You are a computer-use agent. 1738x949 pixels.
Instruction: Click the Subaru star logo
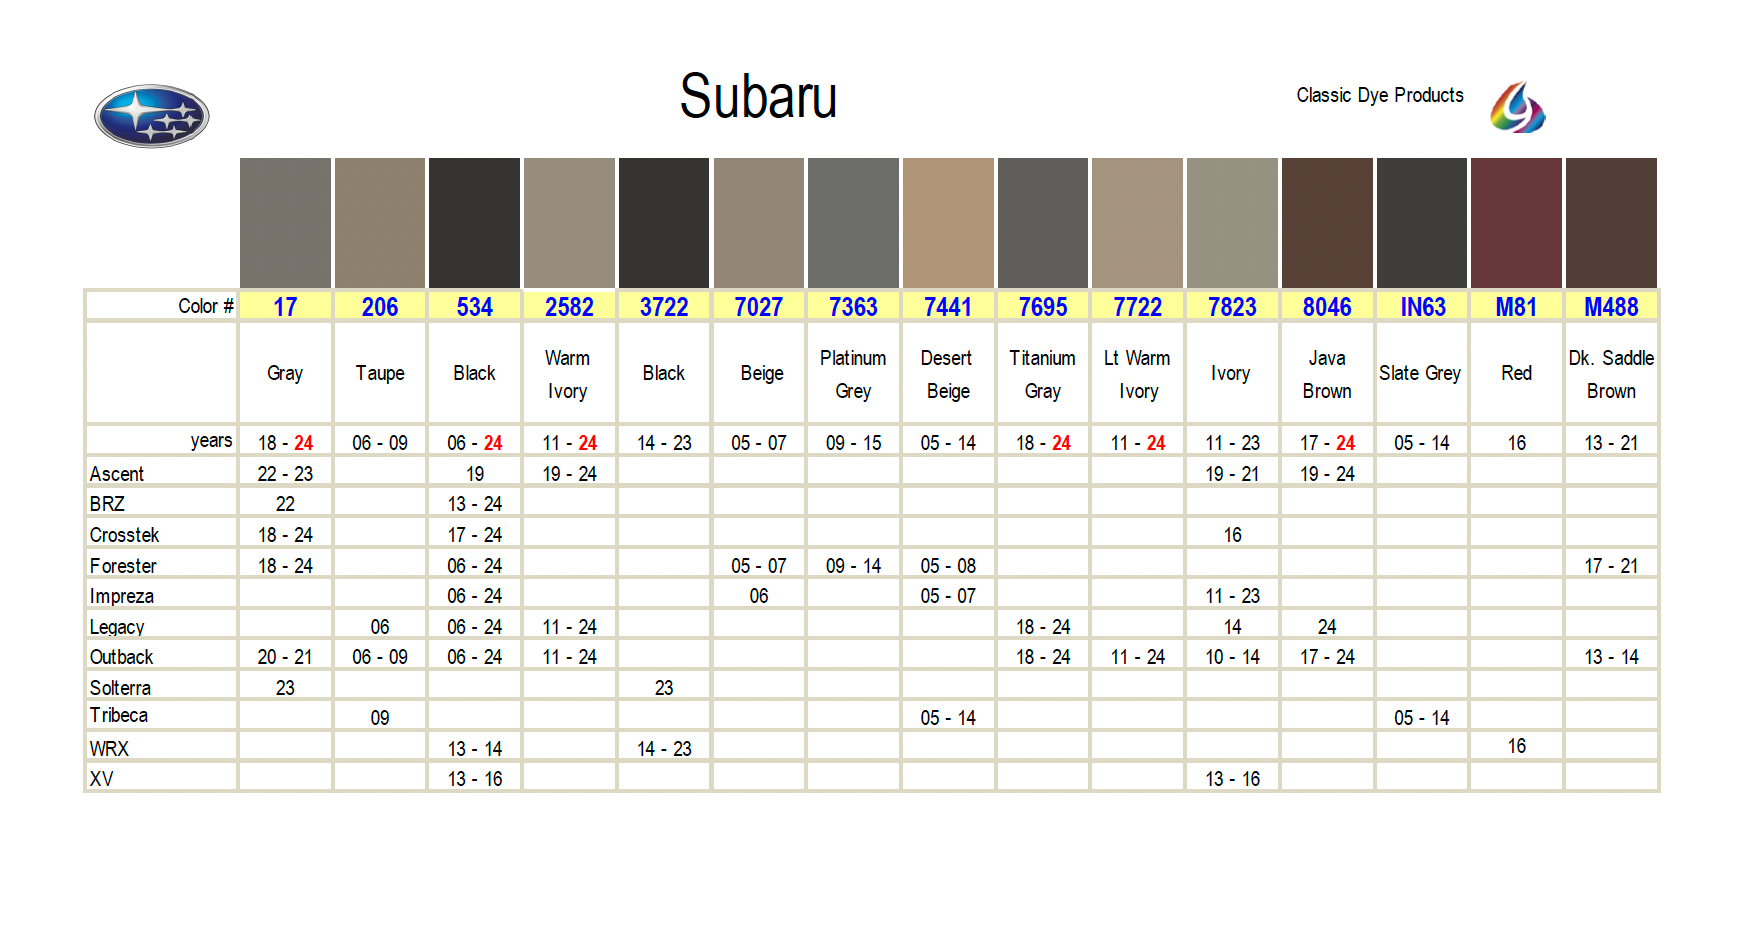pos(151,116)
